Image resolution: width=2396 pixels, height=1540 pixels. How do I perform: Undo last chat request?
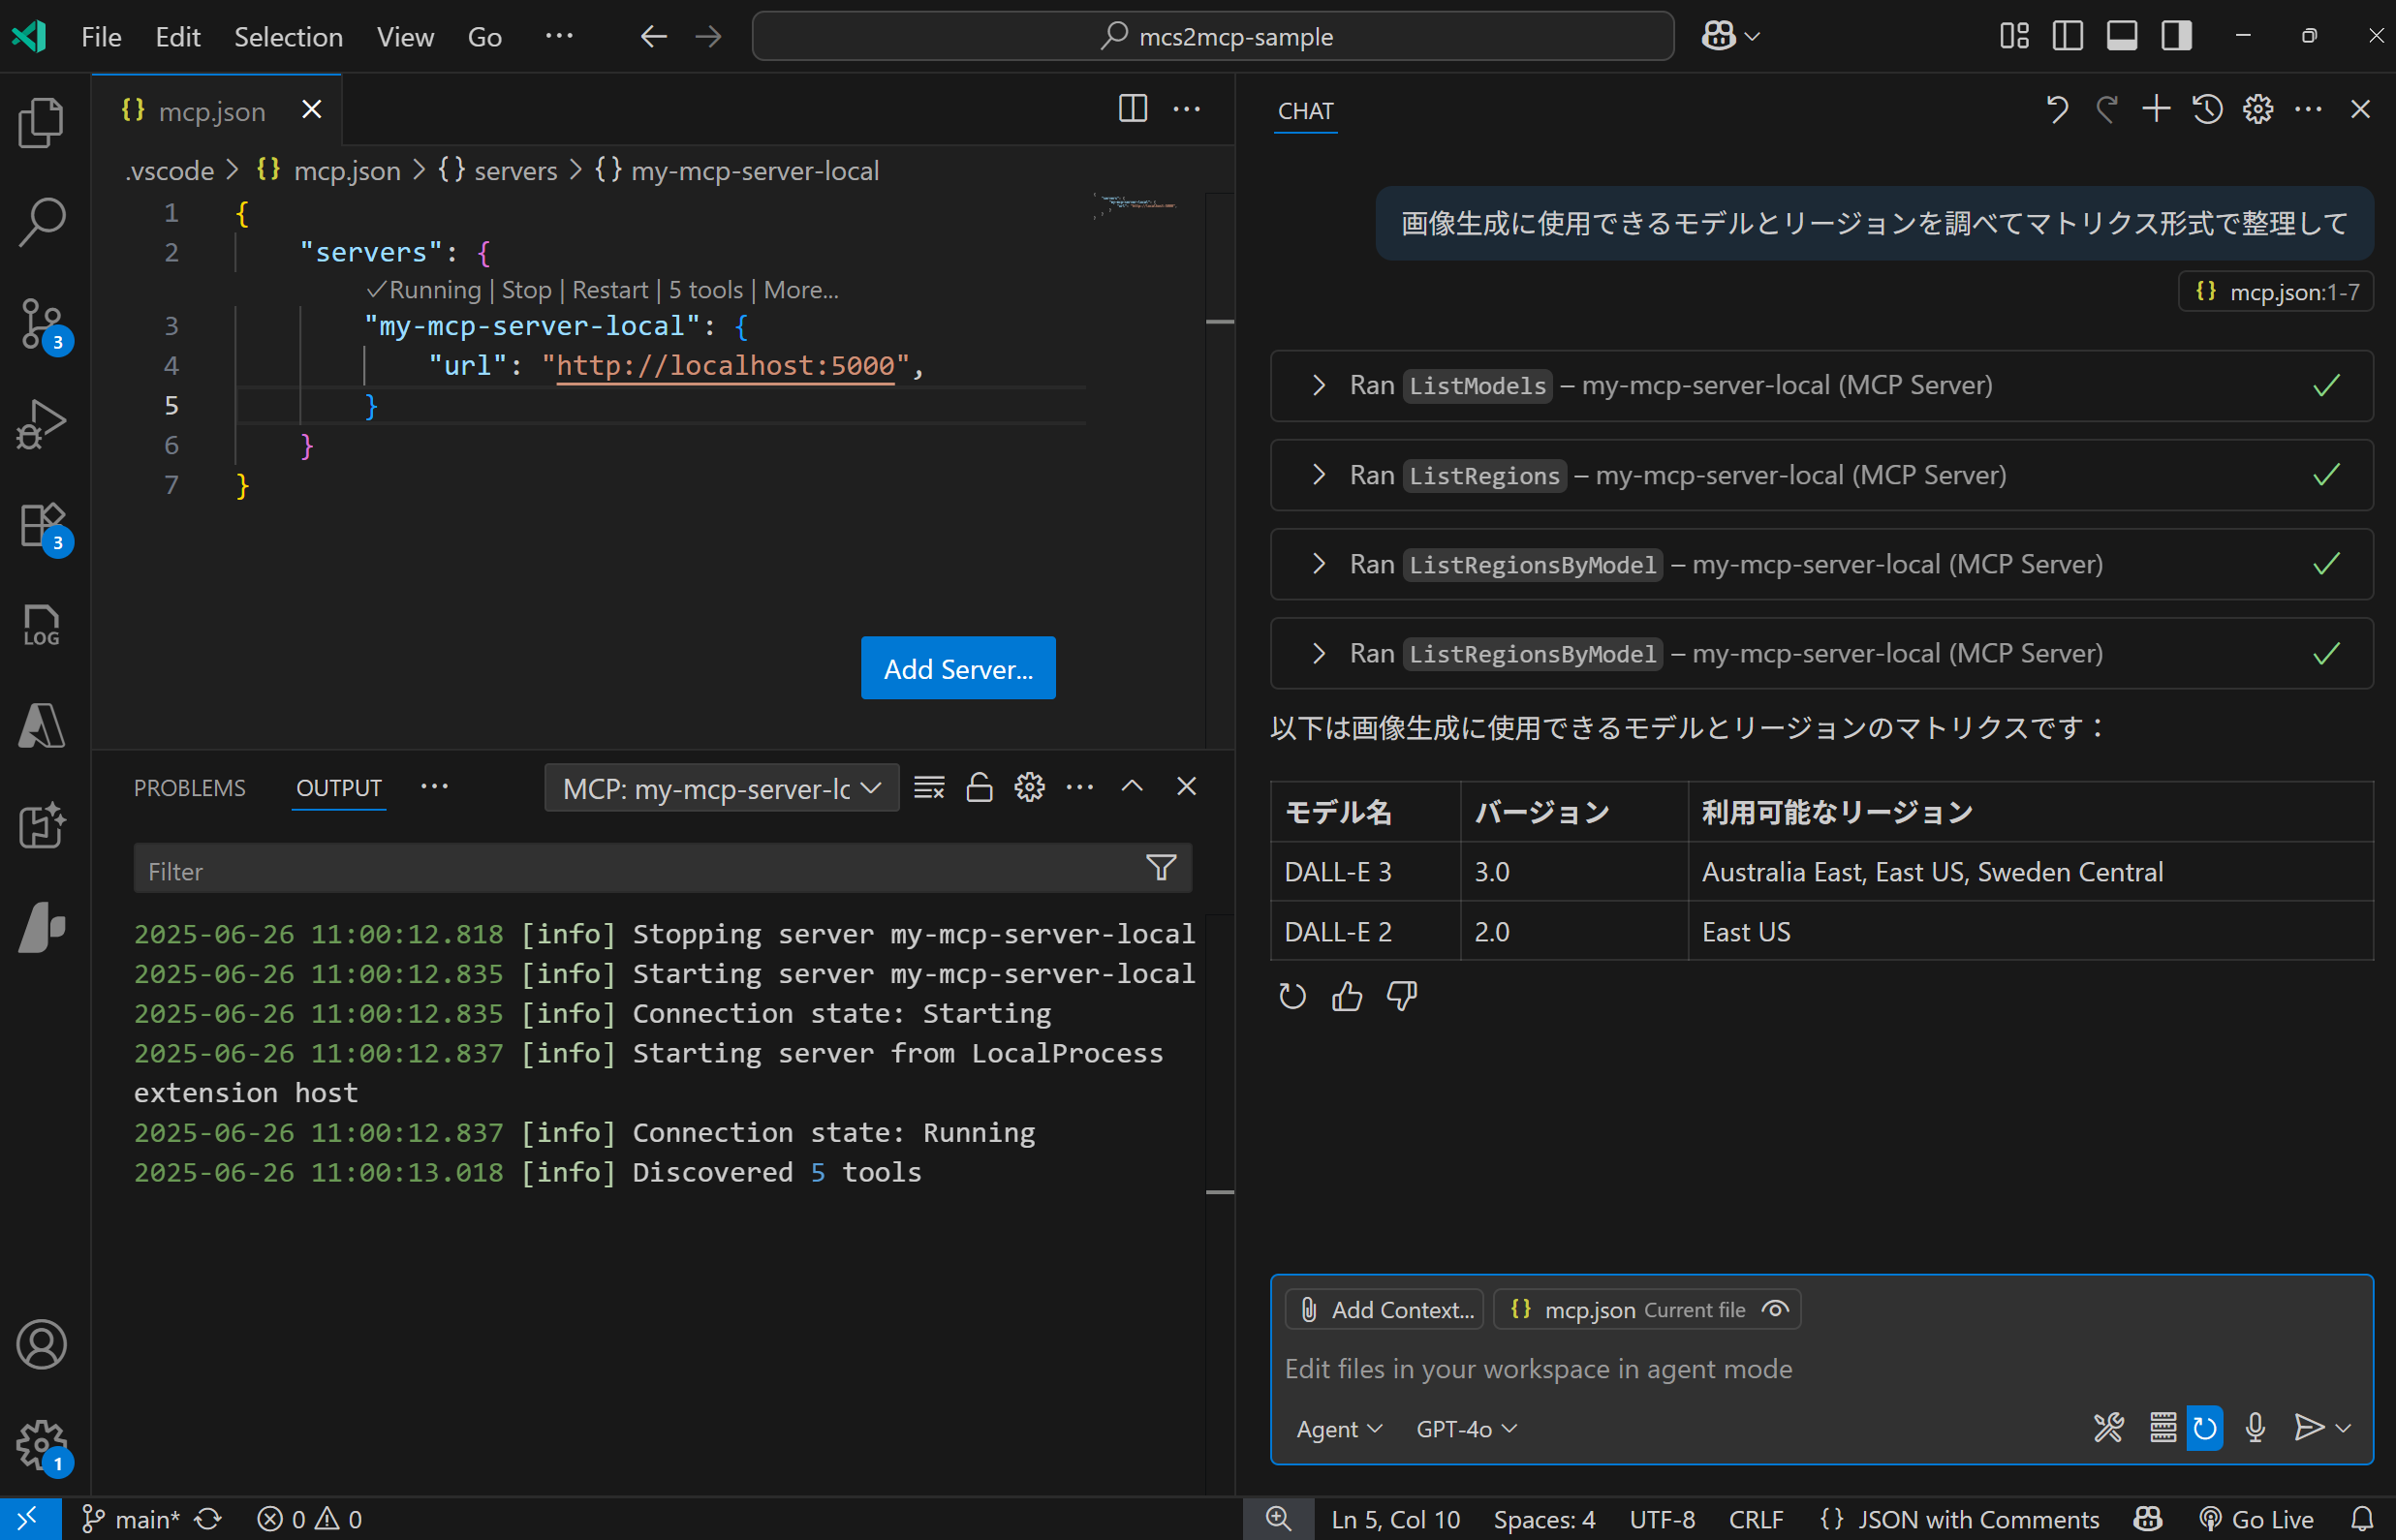[x=2056, y=109]
